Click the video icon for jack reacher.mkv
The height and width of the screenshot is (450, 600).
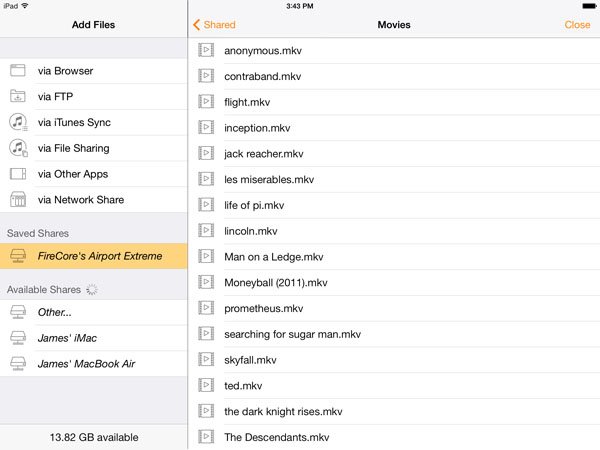206,153
